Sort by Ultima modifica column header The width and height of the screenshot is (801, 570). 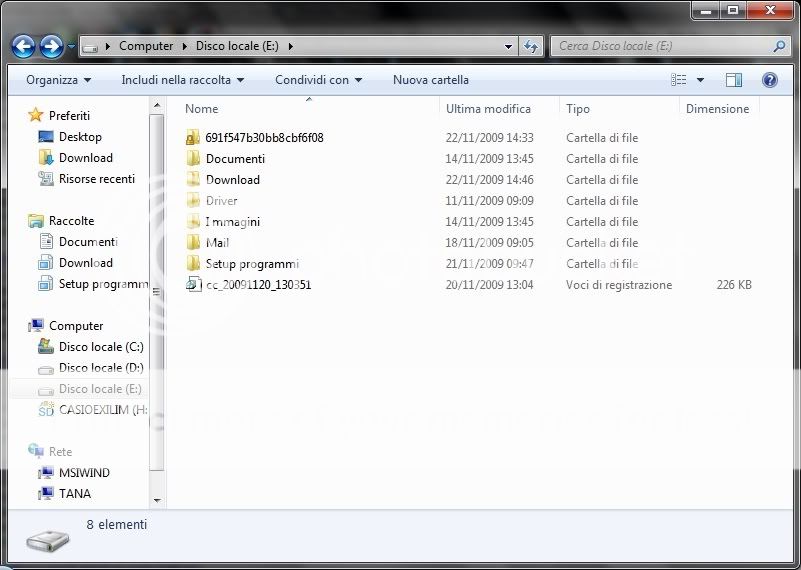pyautogui.click(x=488, y=109)
